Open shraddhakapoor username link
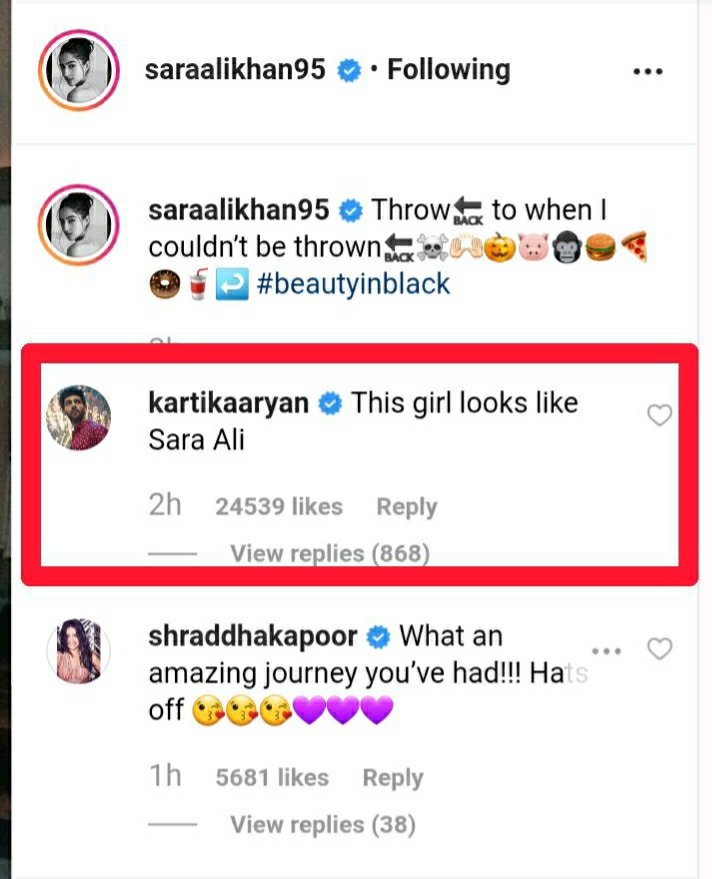This screenshot has height=879, width=712. [254, 636]
